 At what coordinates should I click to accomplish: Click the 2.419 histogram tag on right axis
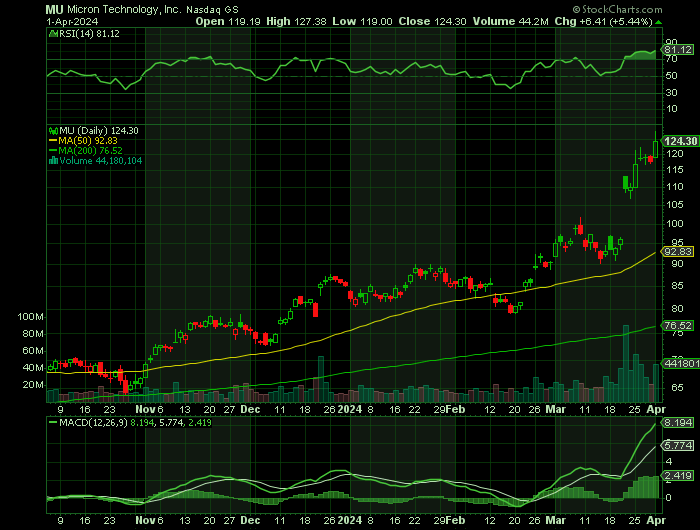(678, 476)
